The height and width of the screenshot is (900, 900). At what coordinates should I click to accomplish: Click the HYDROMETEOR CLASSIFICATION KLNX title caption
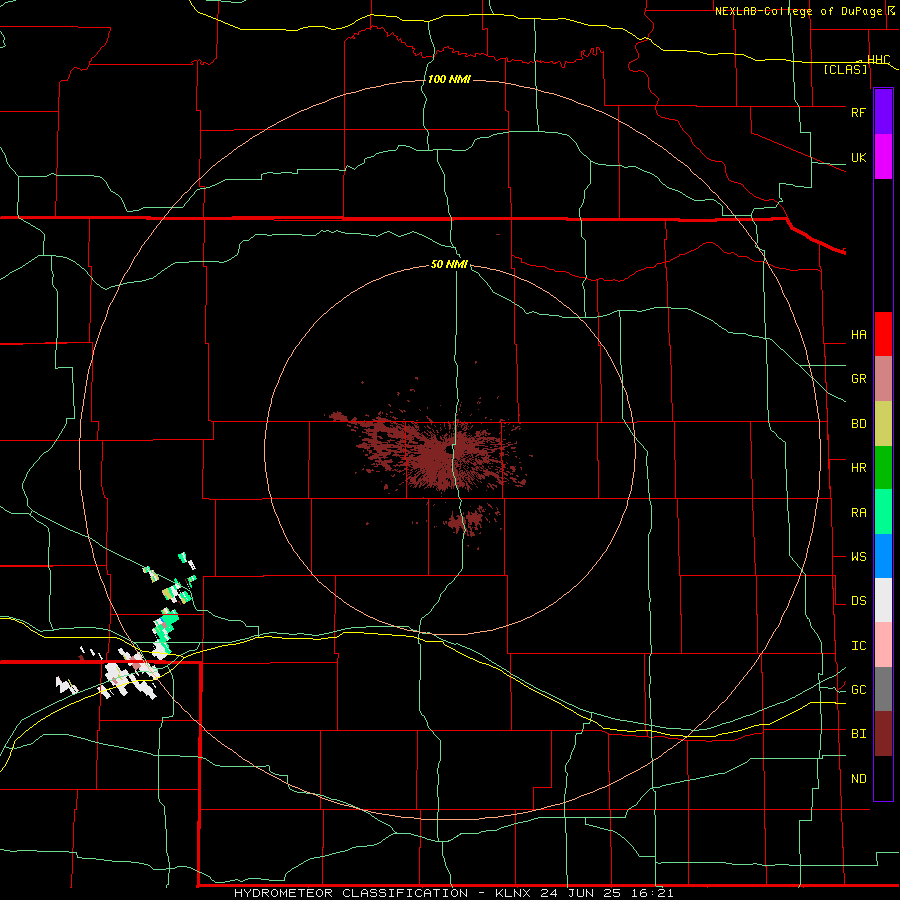click(x=453, y=893)
